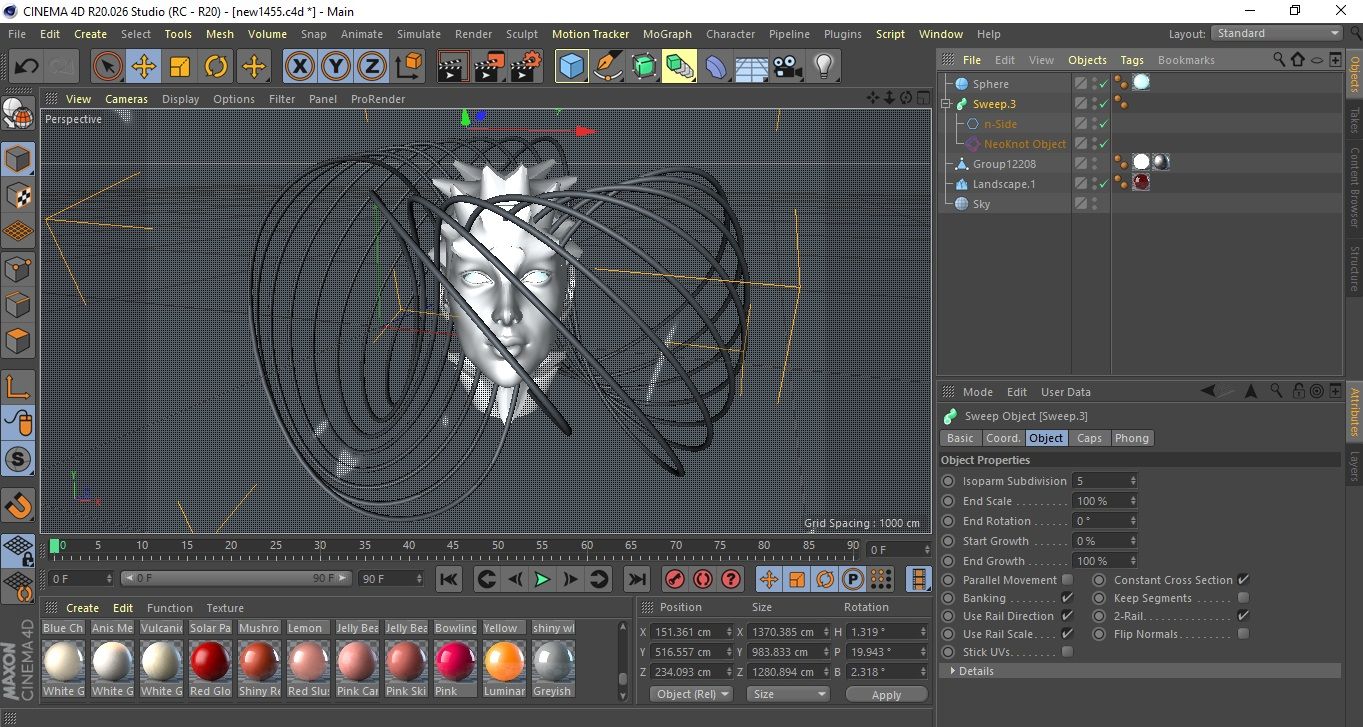
Task: Toggle the Stick UVs checkbox
Action: coord(1067,652)
